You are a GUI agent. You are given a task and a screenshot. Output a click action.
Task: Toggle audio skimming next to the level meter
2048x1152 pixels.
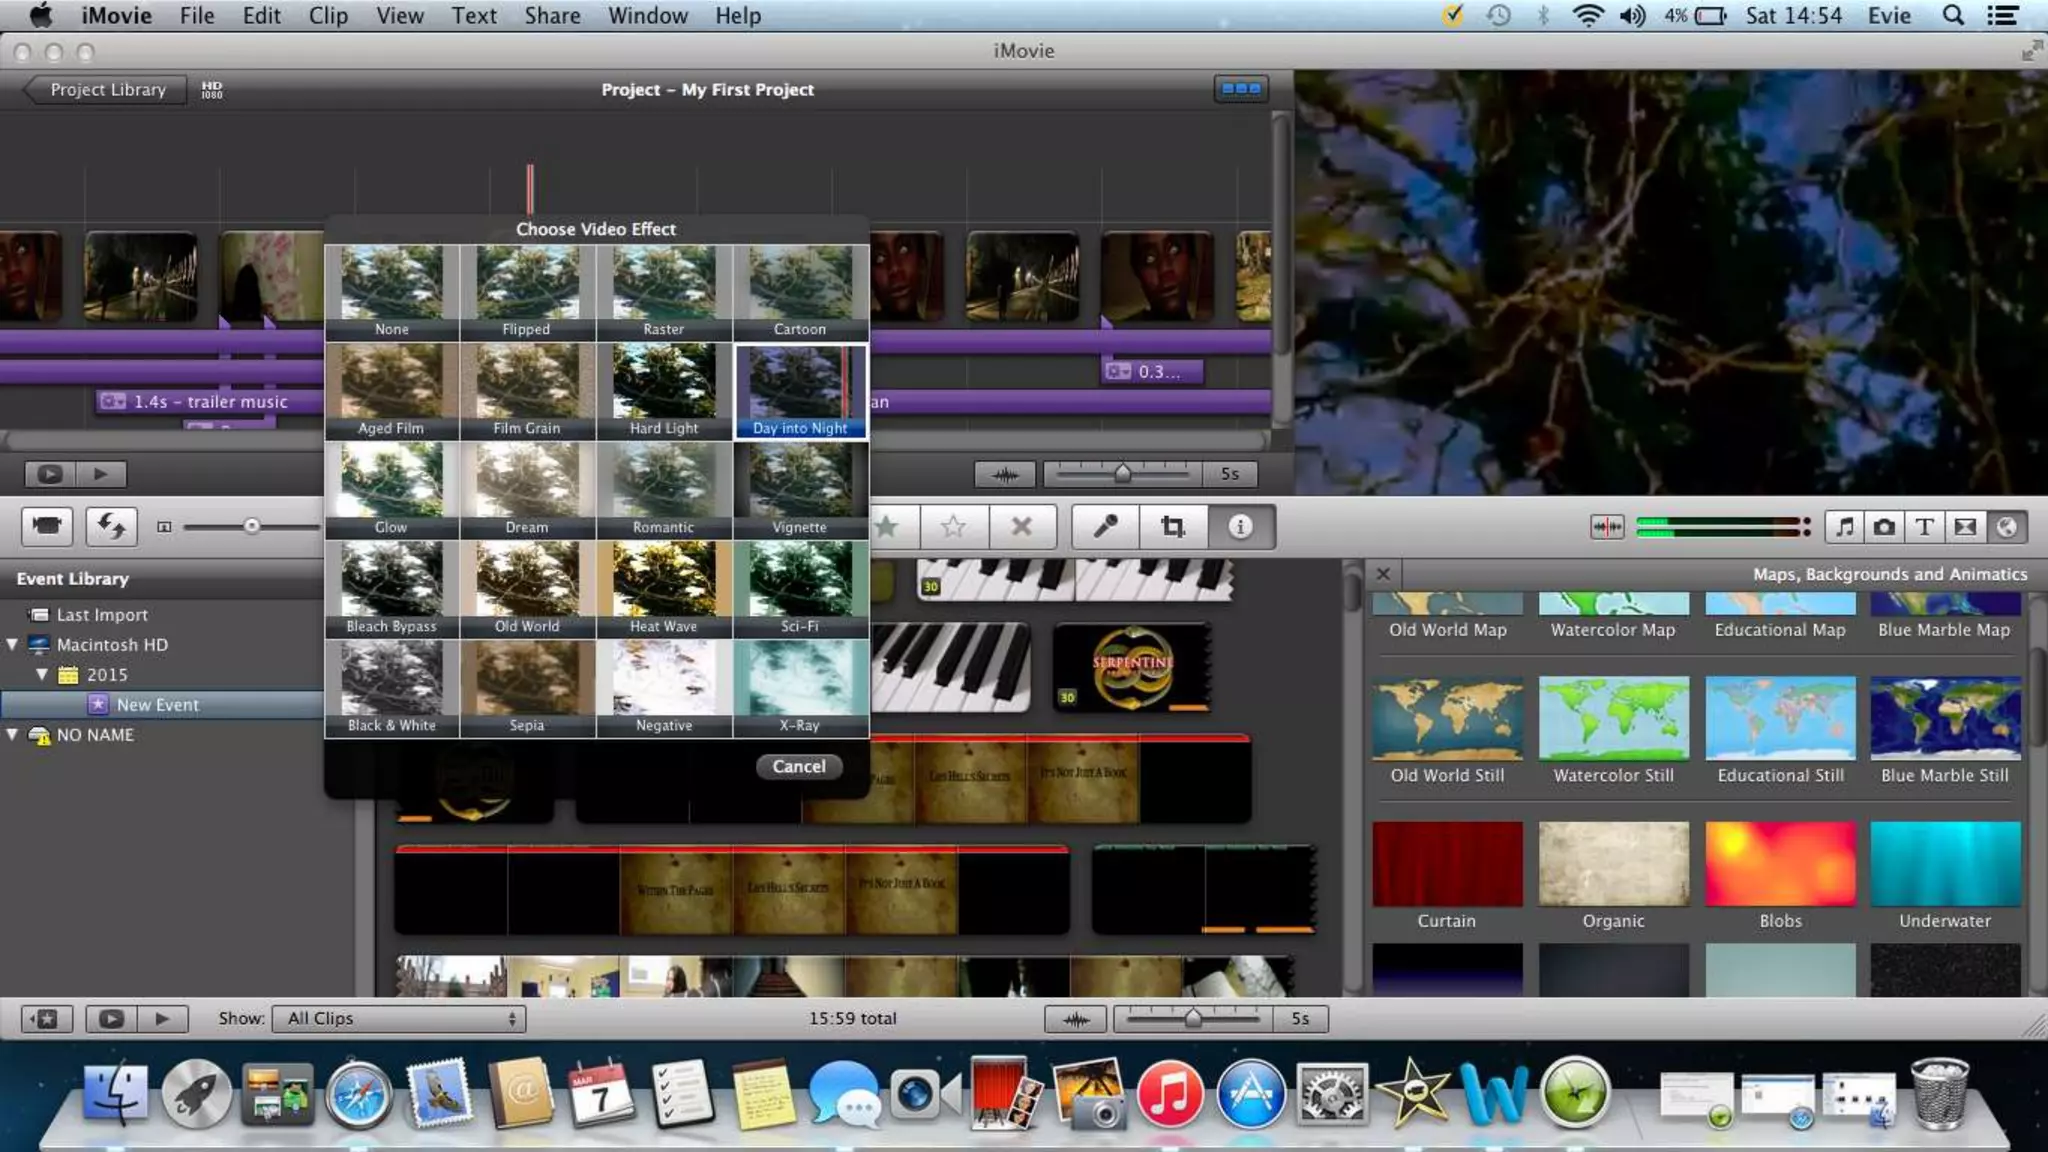[x=1607, y=527]
